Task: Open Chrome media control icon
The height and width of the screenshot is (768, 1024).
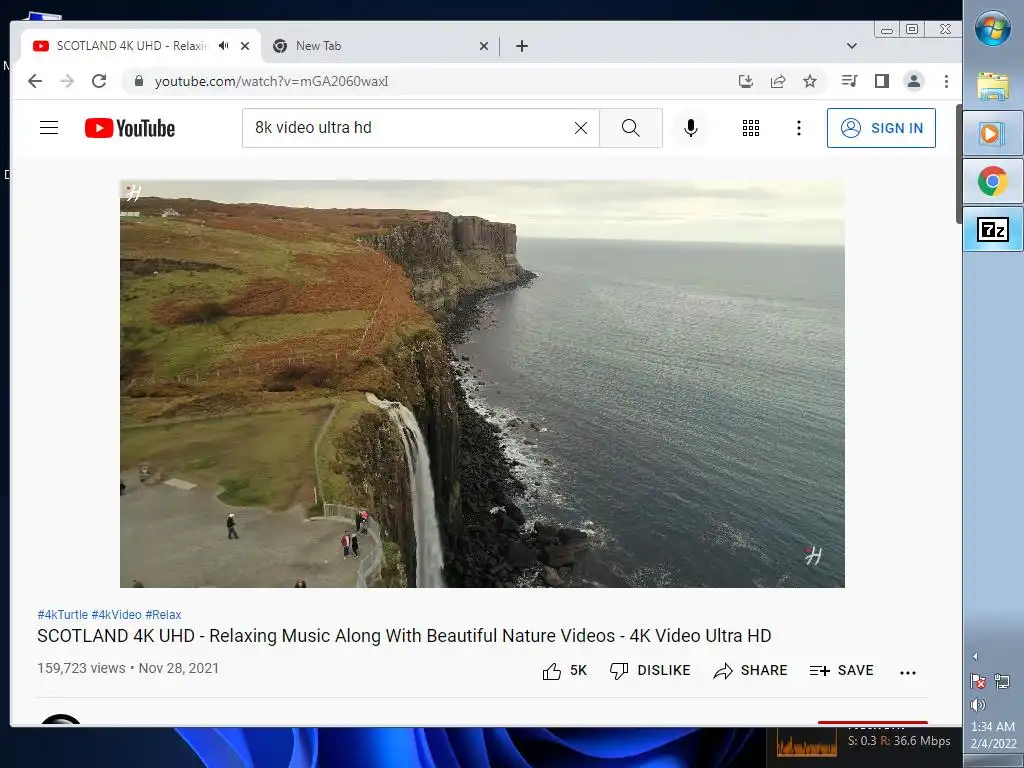Action: click(x=849, y=81)
